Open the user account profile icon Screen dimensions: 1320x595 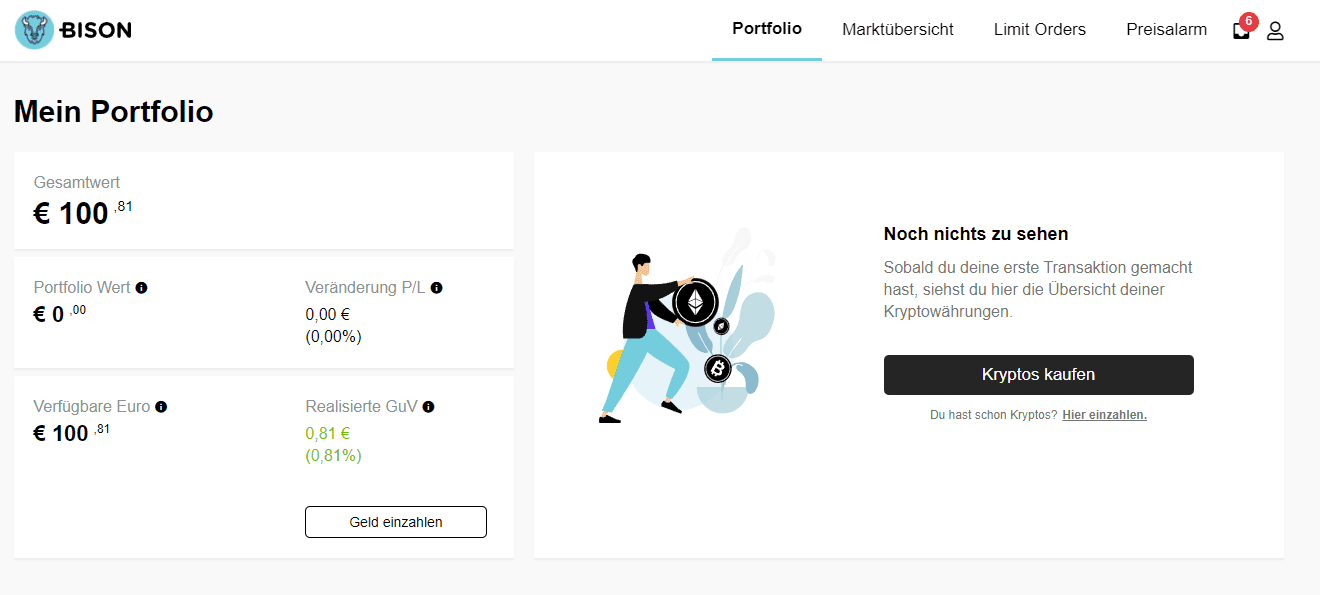1275,31
